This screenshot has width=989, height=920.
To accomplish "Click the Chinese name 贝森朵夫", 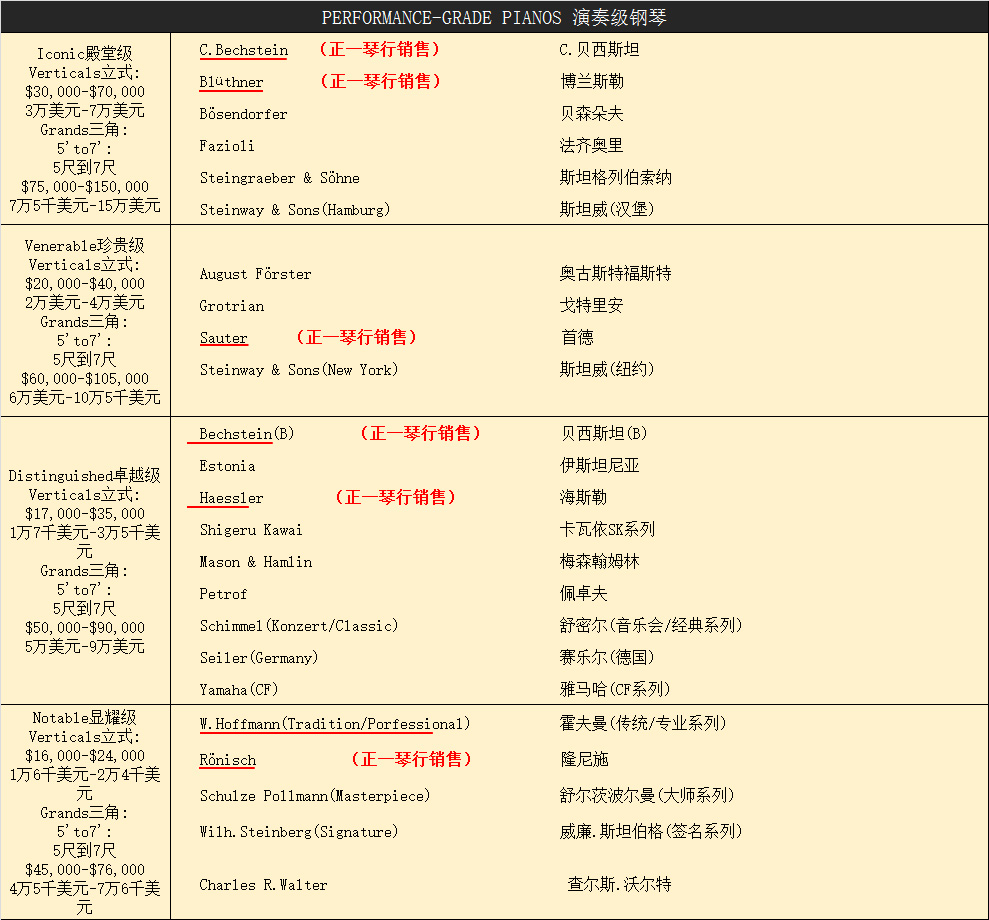I will click(591, 114).
